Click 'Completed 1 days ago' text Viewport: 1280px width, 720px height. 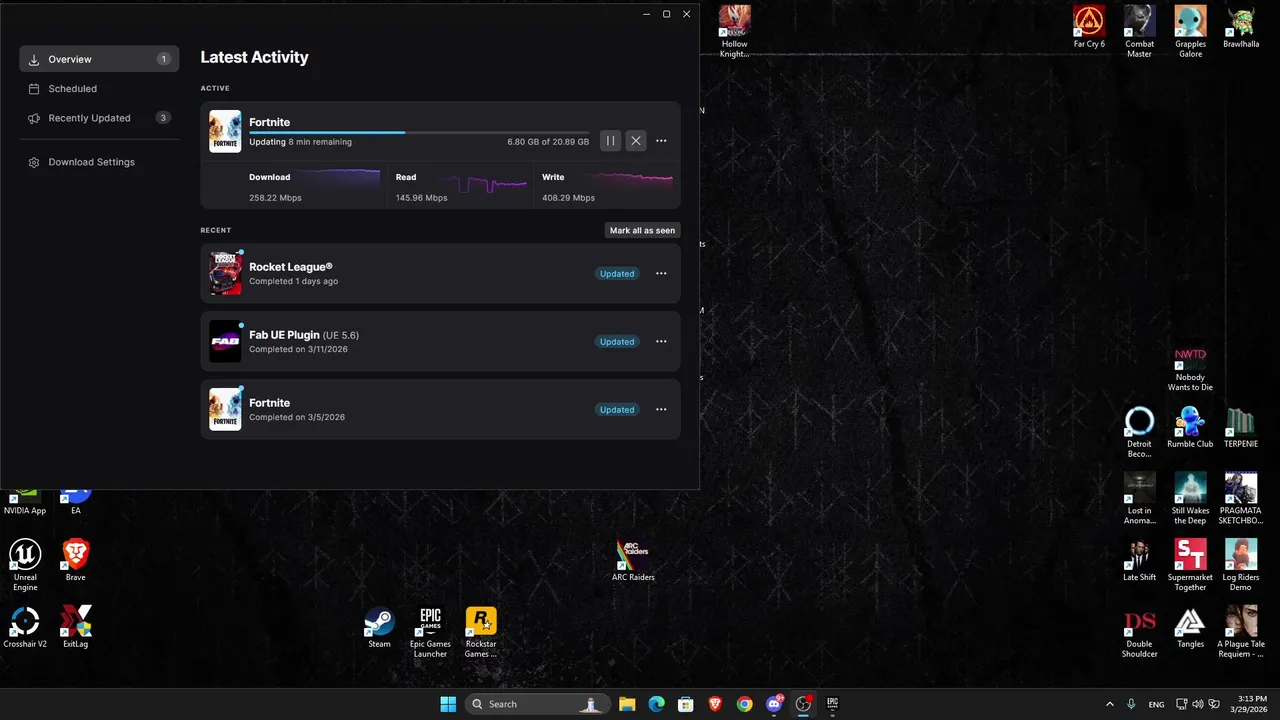click(x=293, y=281)
